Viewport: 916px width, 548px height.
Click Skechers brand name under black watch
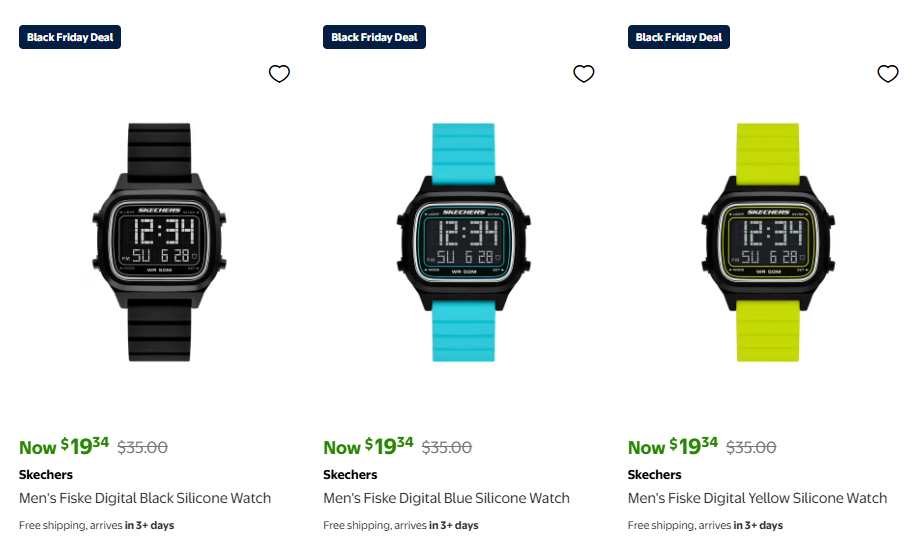click(46, 474)
